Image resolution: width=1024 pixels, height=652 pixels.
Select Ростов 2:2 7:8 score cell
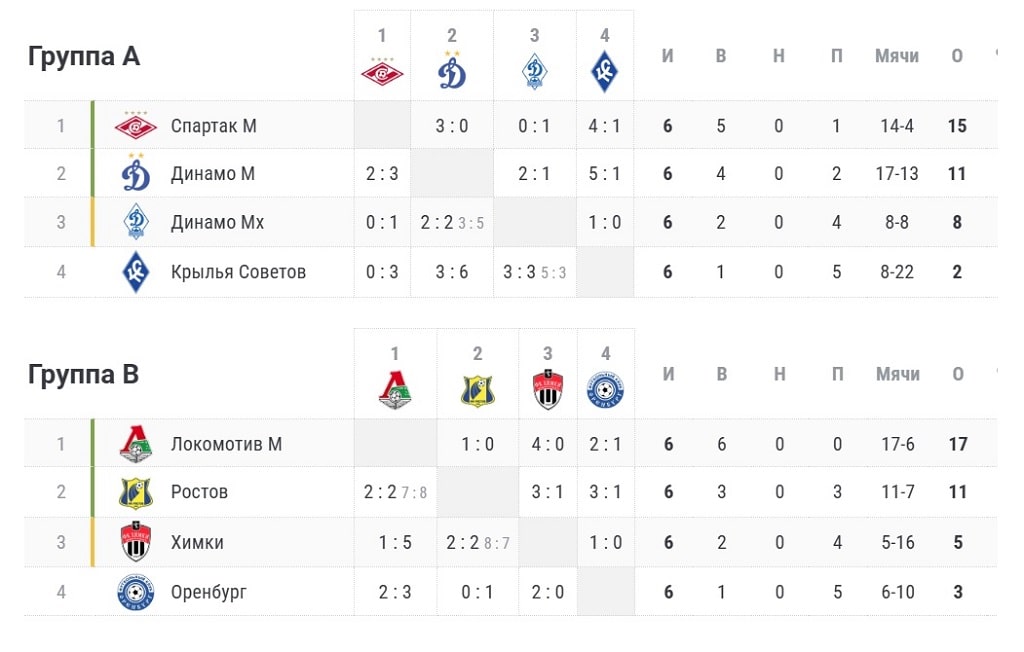point(395,492)
